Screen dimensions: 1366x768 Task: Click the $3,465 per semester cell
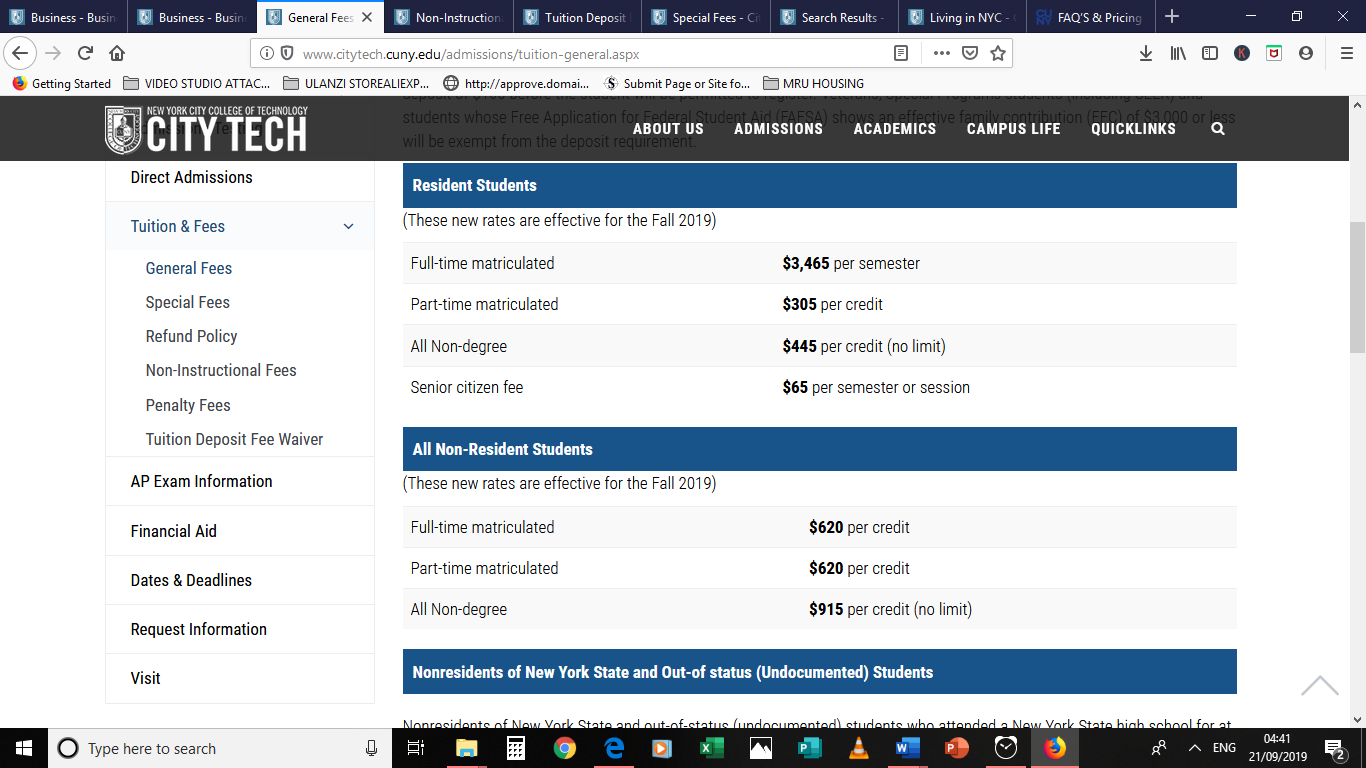851,264
